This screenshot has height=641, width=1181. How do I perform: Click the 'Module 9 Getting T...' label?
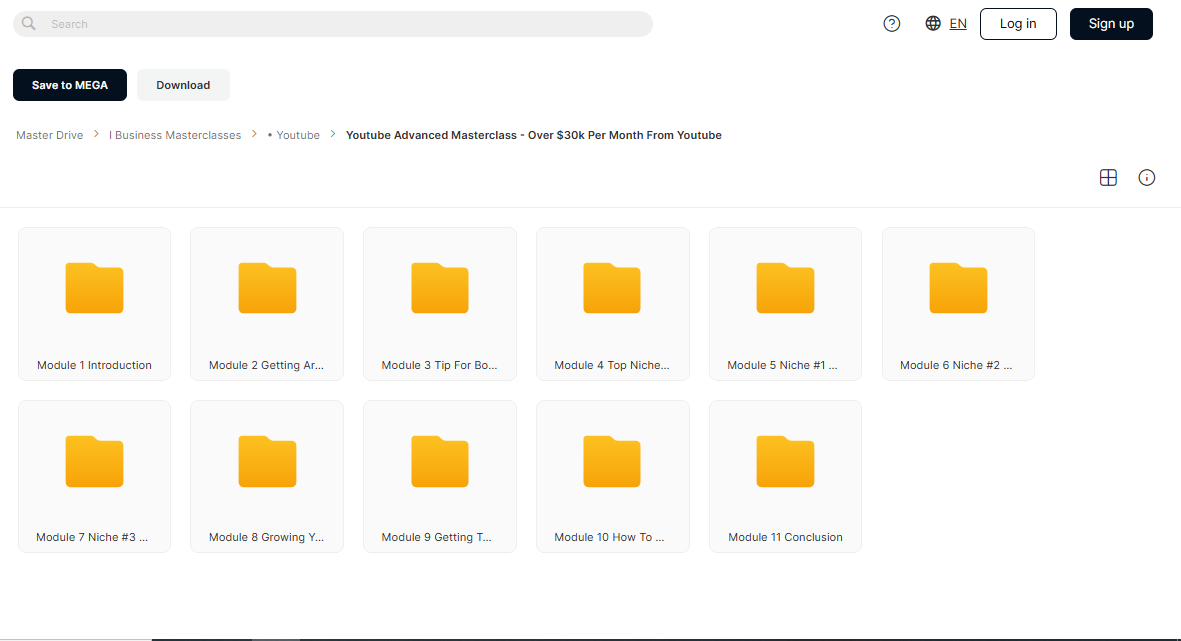(x=436, y=538)
